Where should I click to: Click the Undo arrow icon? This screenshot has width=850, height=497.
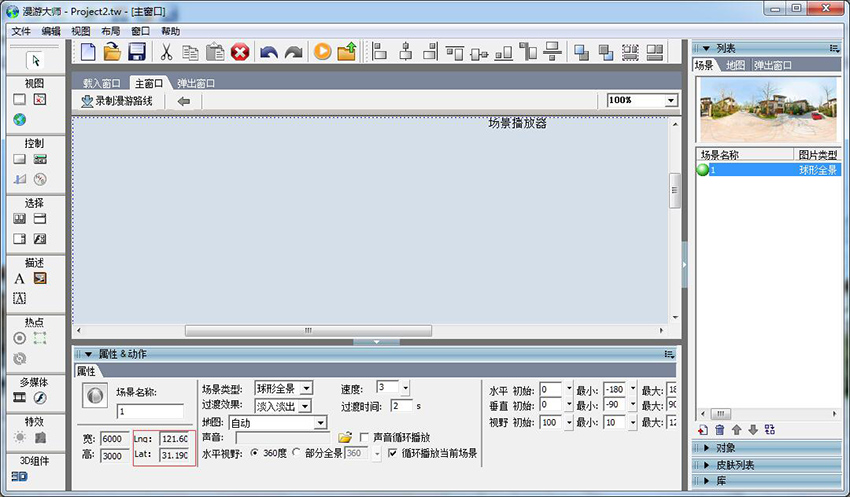268,52
